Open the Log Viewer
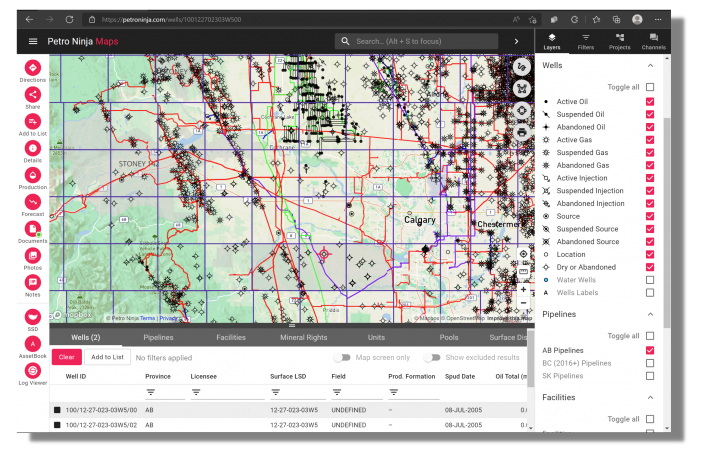 (32, 370)
